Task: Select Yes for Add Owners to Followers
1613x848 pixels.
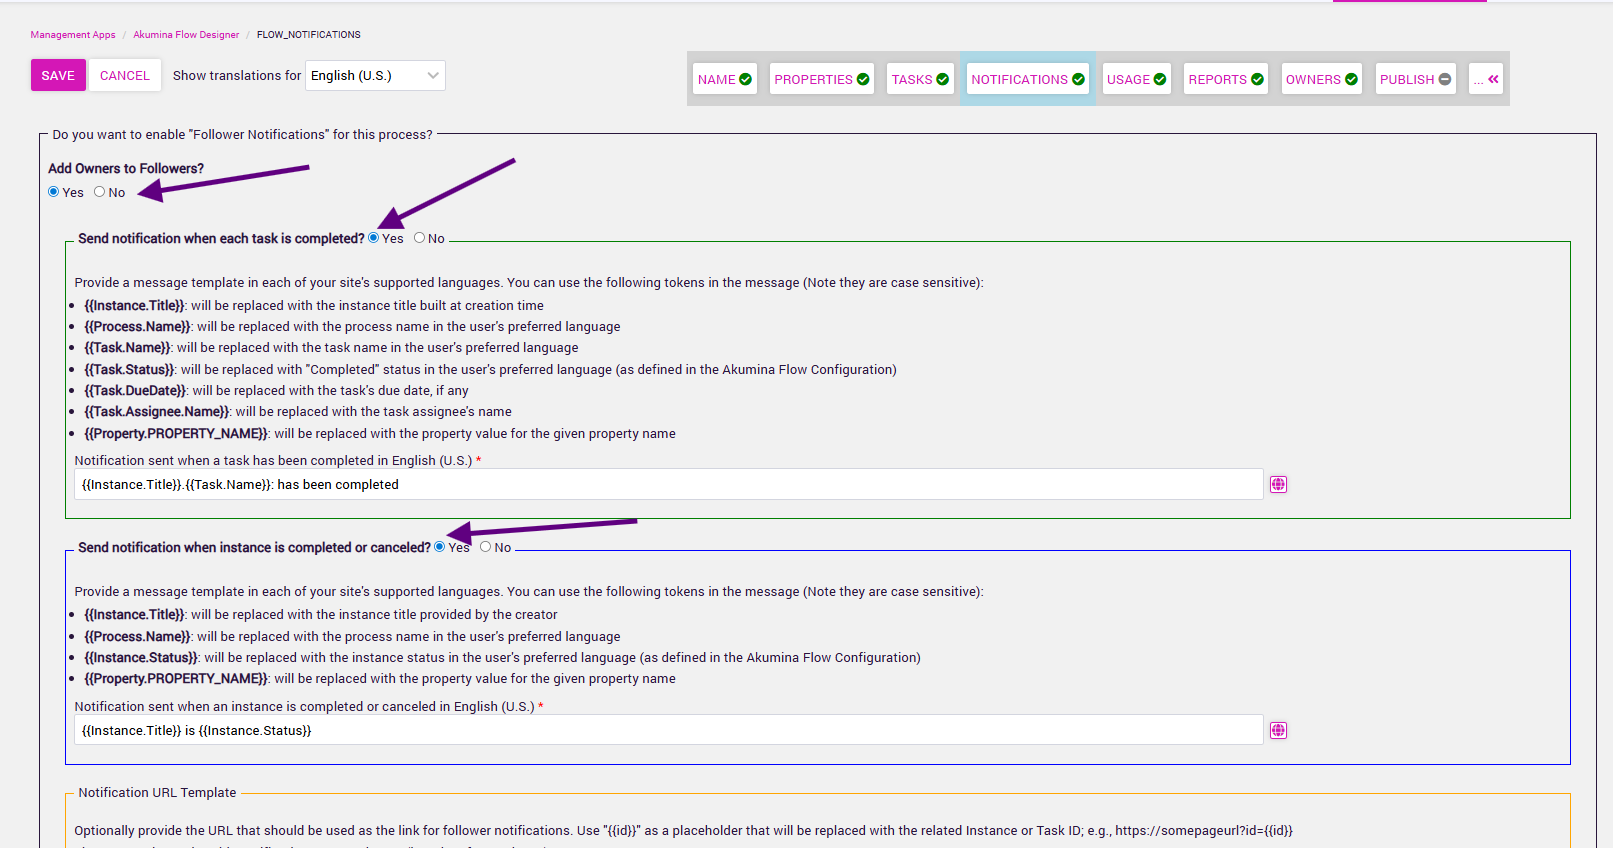Action: point(54,192)
